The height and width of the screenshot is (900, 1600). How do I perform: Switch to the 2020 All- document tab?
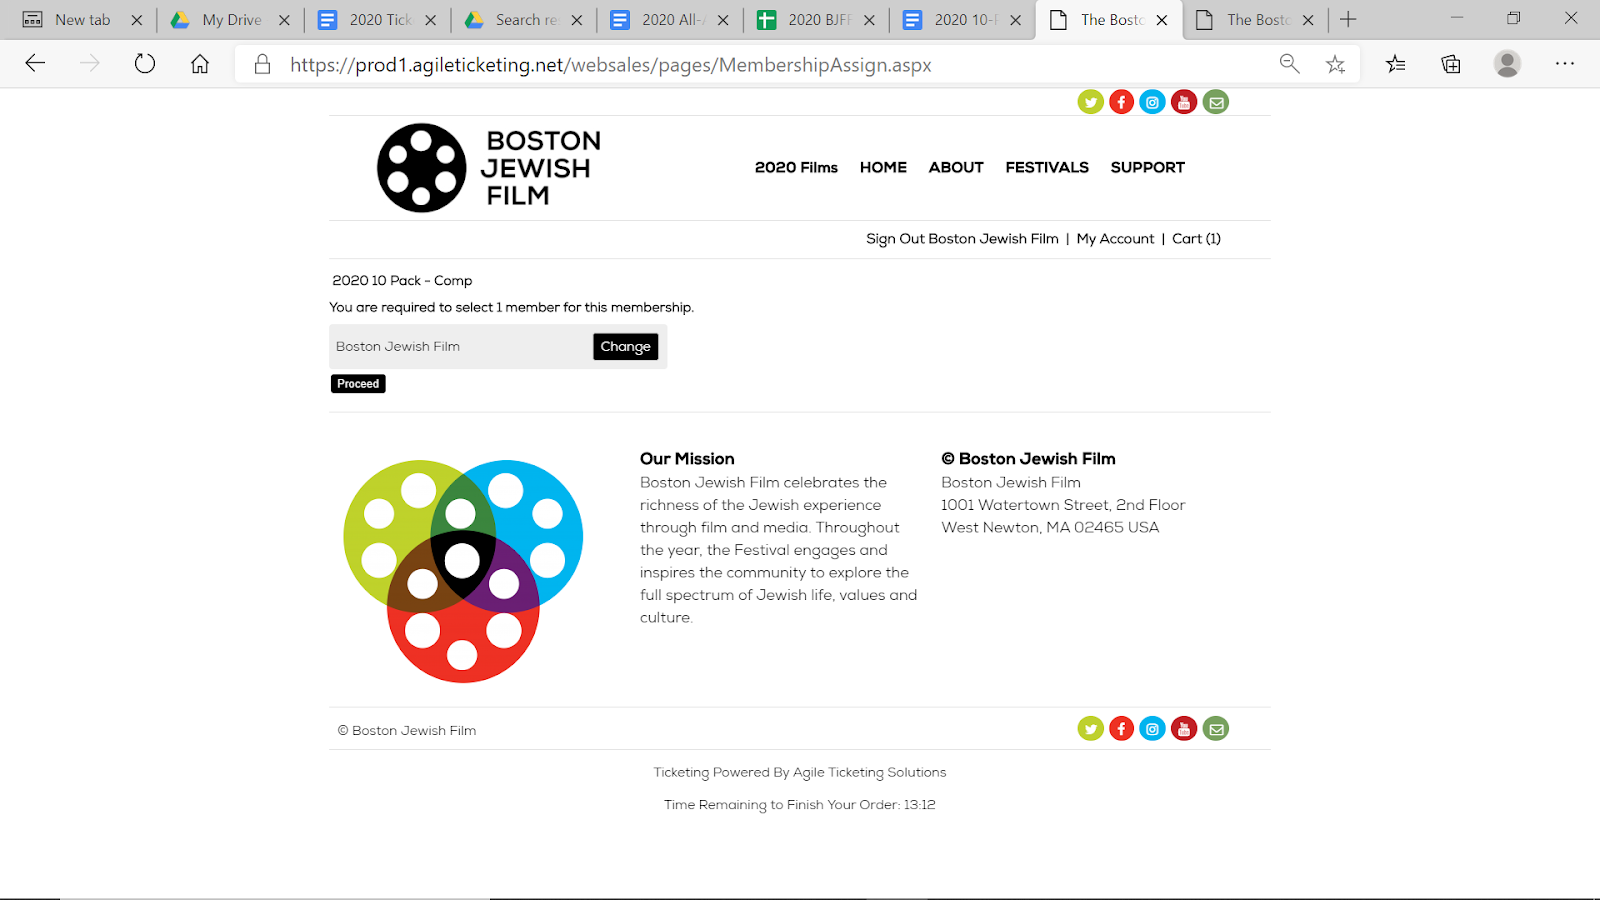coord(672,20)
